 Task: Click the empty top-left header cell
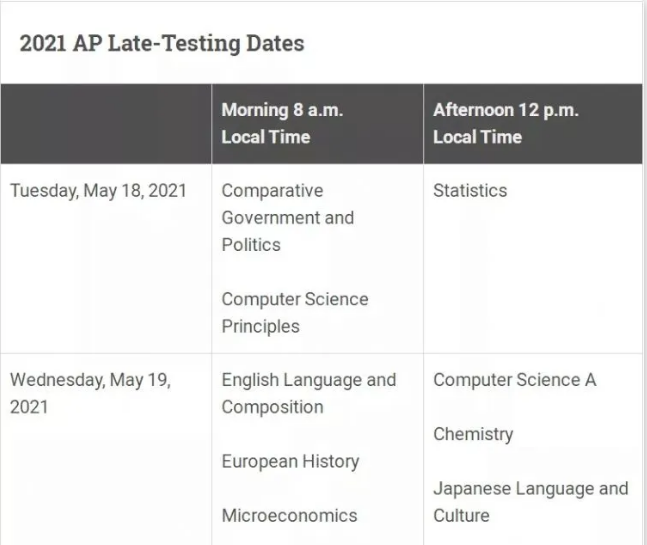tap(106, 124)
